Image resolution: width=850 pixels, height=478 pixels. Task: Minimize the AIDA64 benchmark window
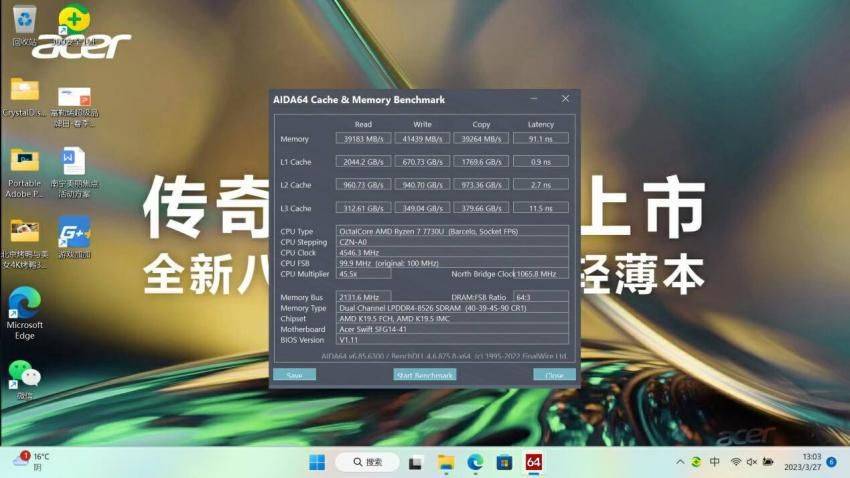(x=534, y=99)
